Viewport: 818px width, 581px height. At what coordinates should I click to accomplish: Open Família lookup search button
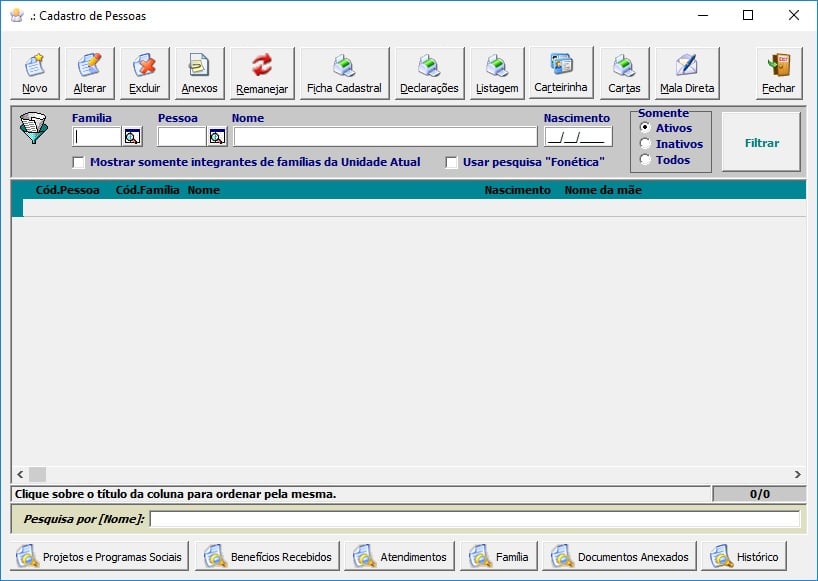click(132, 137)
